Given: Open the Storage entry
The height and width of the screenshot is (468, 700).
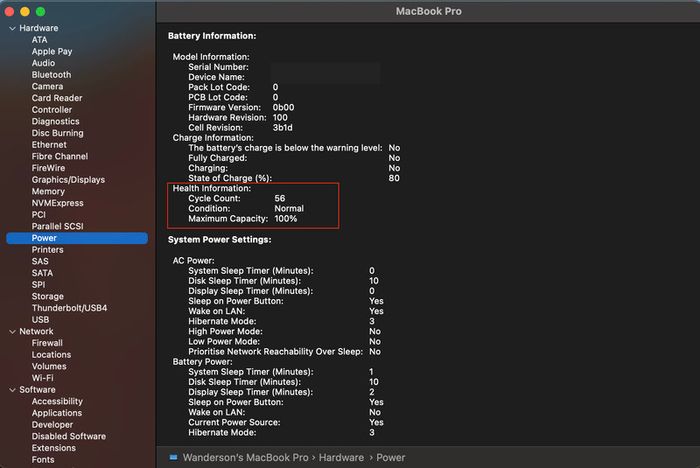Looking at the screenshot, I should pyautogui.click(x=48, y=296).
